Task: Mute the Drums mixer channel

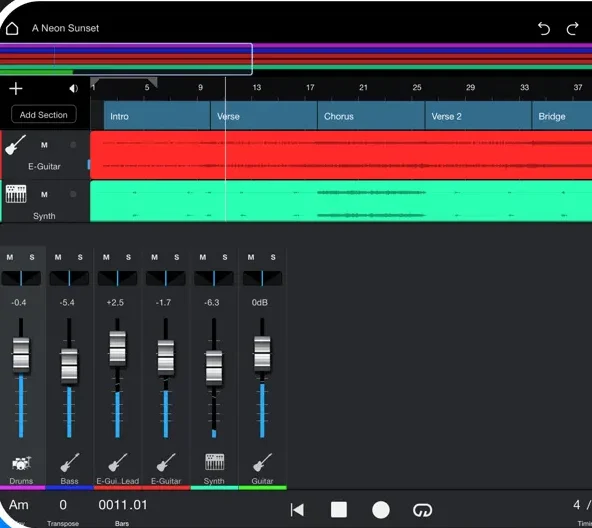Action: [10, 258]
